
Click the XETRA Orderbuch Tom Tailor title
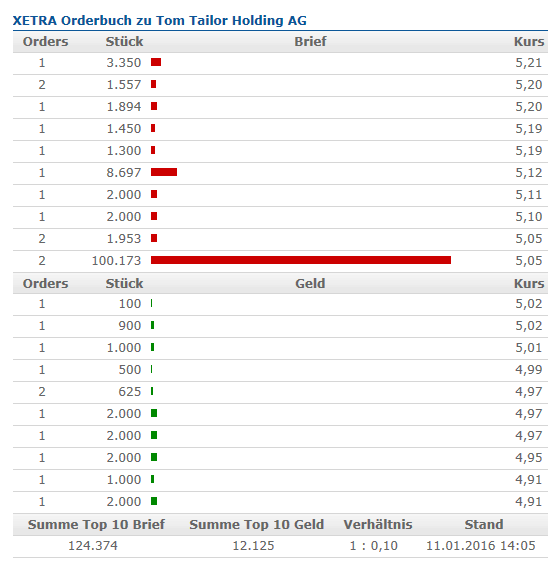tap(160, 21)
